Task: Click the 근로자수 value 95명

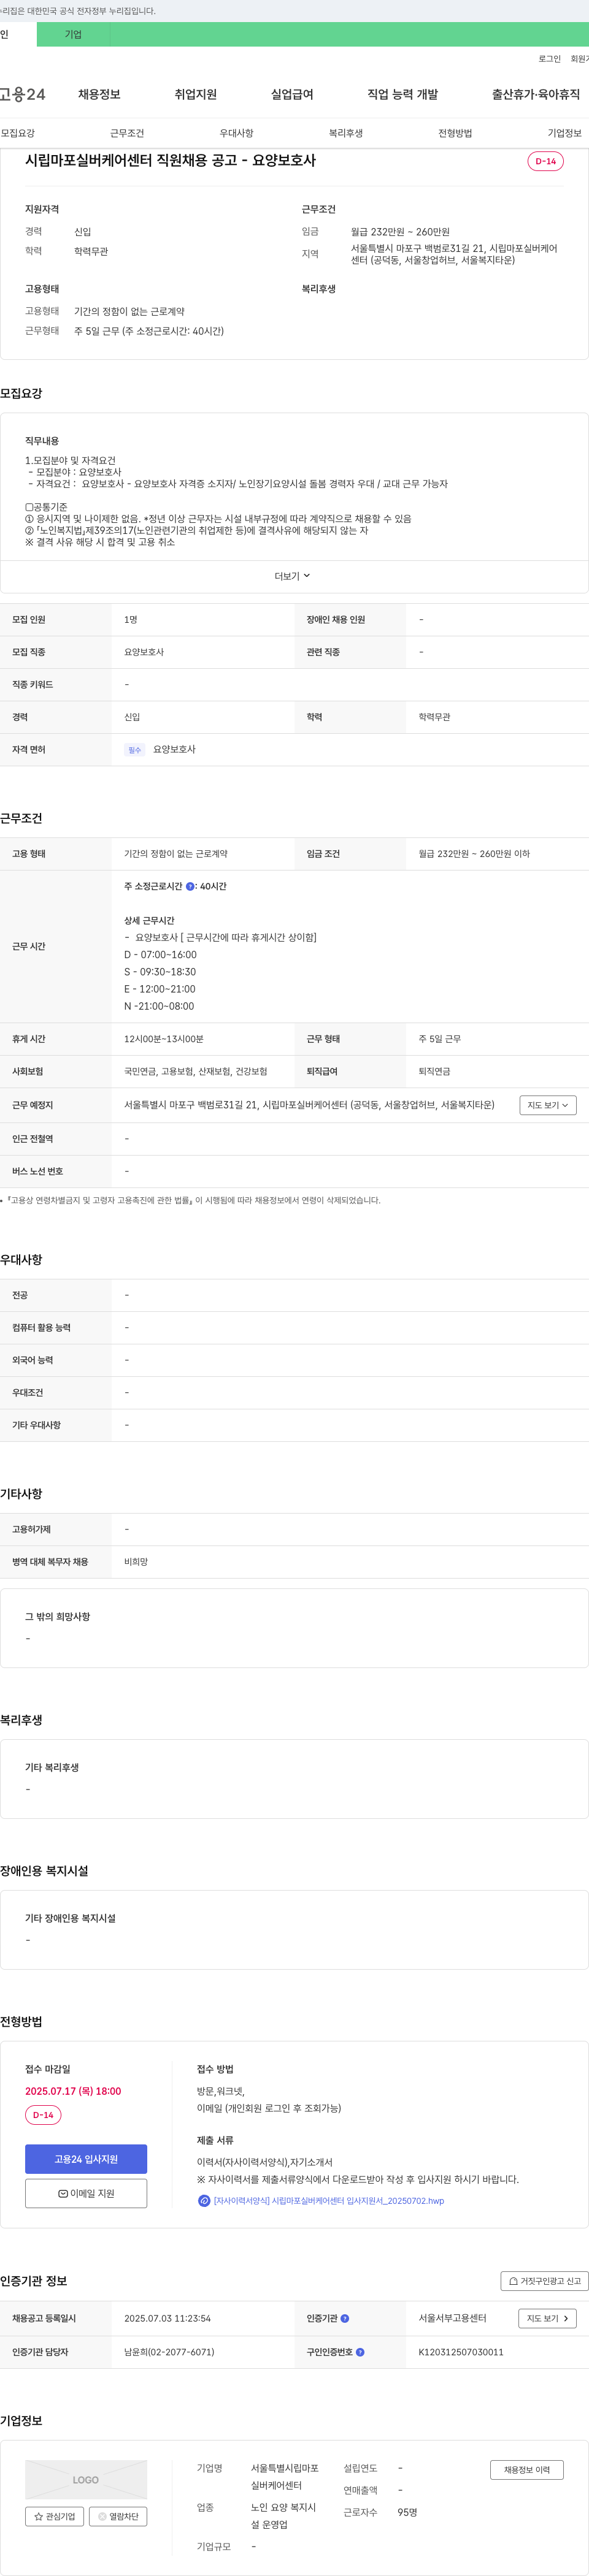Action: pyautogui.click(x=407, y=2512)
